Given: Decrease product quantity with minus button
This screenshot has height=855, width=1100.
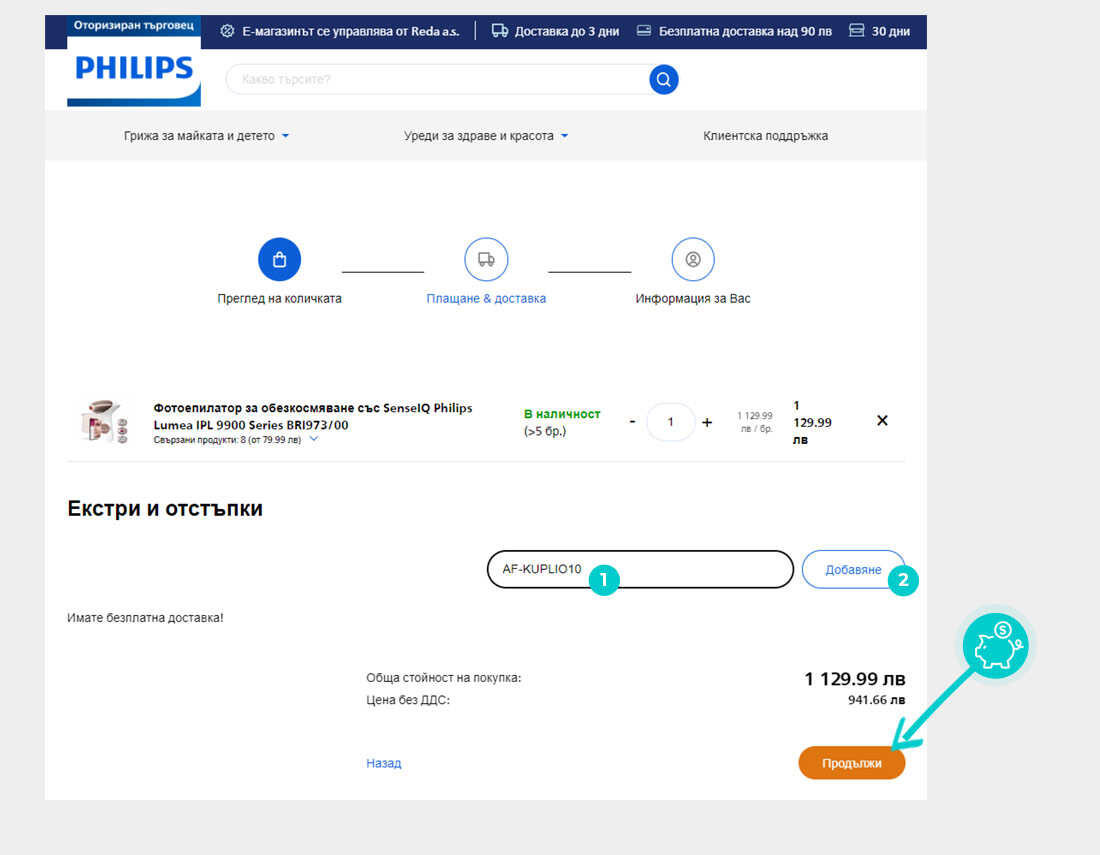Looking at the screenshot, I should 633,422.
